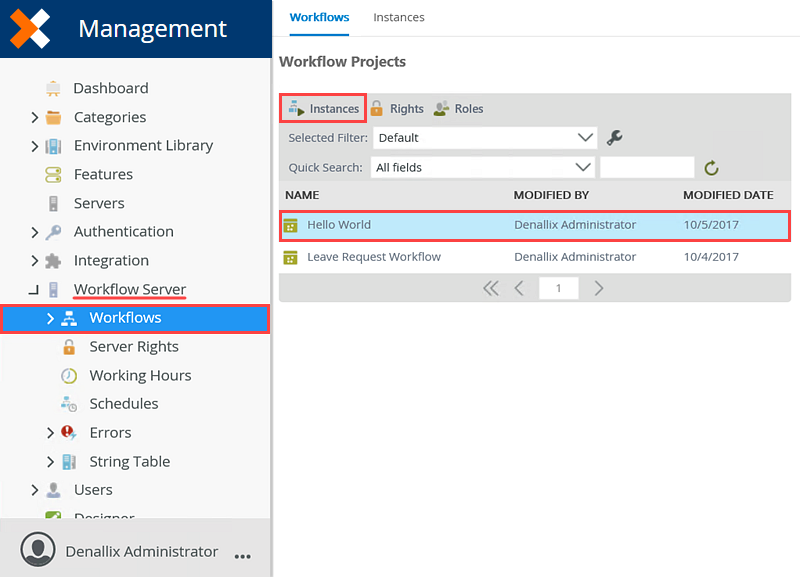Image resolution: width=800 pixels, height=577 pixels.
Task: Open filter settings with the wrench icon
Action: (614, 138)
